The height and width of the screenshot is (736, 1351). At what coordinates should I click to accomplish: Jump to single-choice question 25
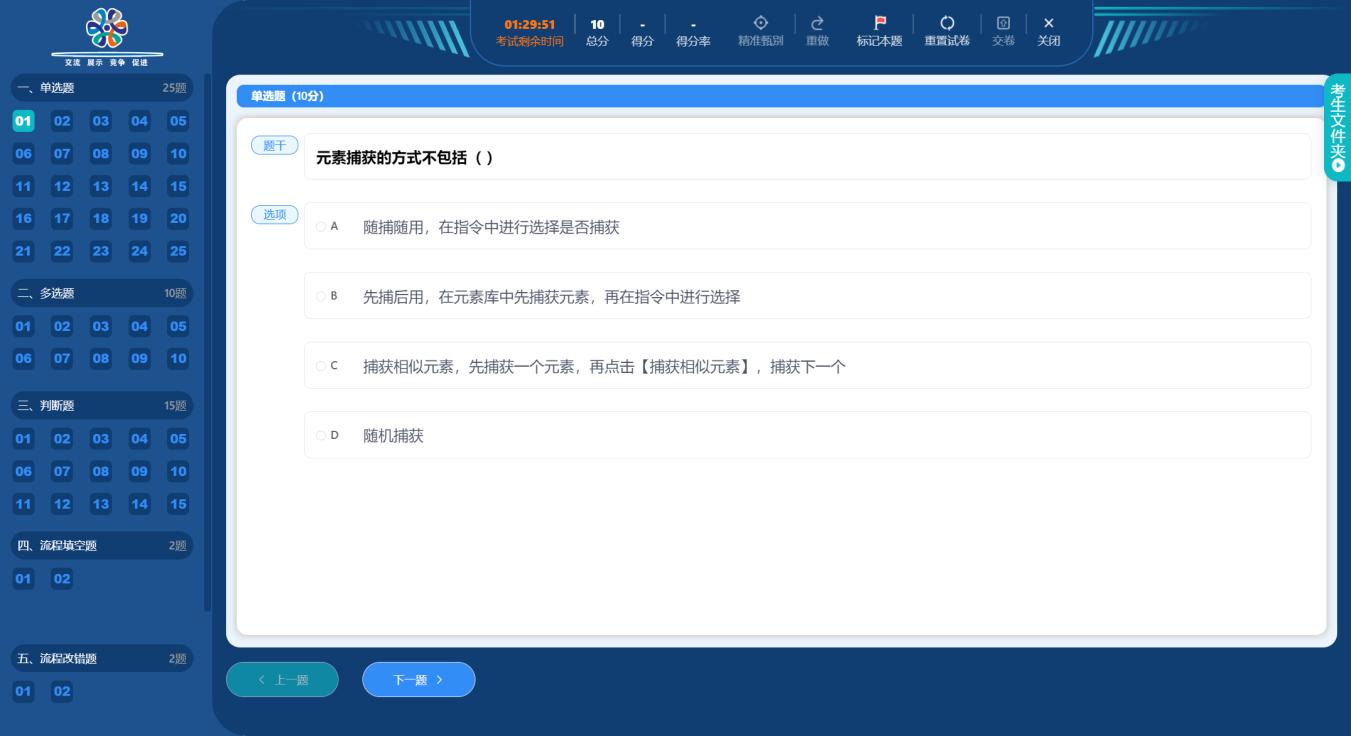tap(178, 251)
